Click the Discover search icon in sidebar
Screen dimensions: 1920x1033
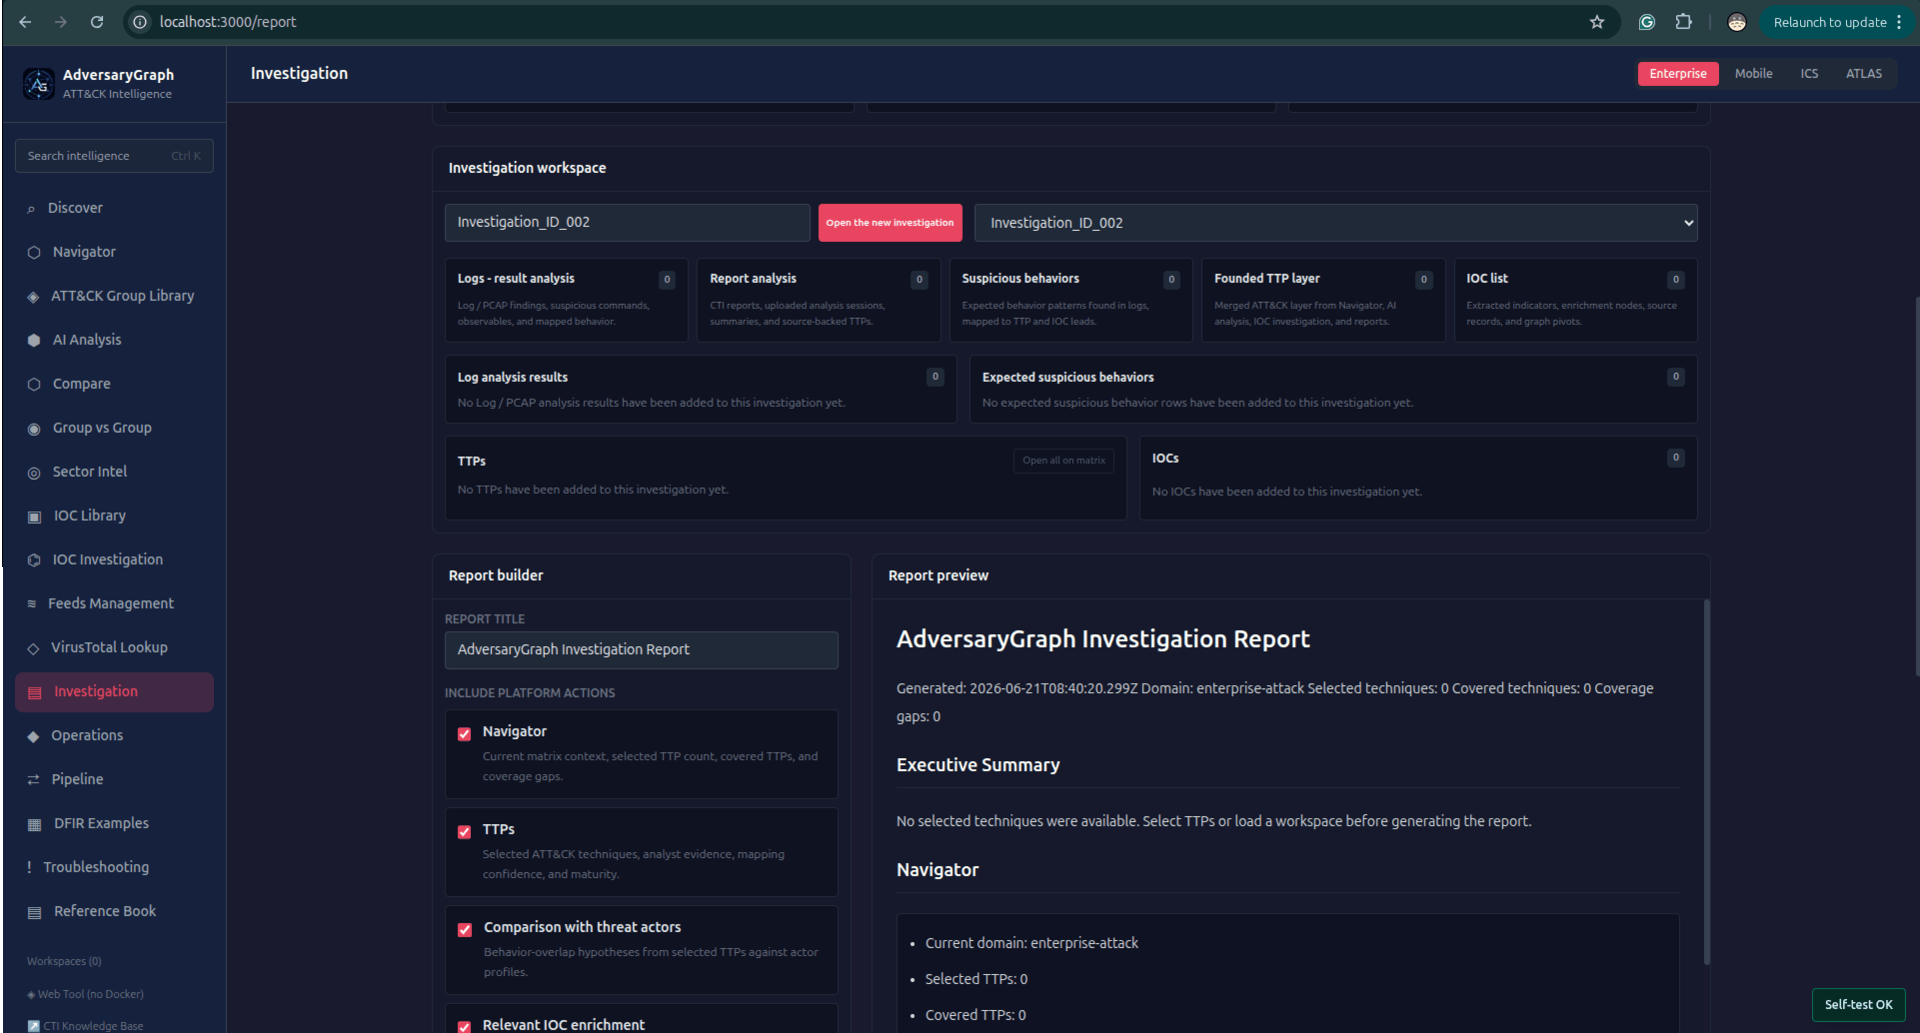click(x=31, y=209)
